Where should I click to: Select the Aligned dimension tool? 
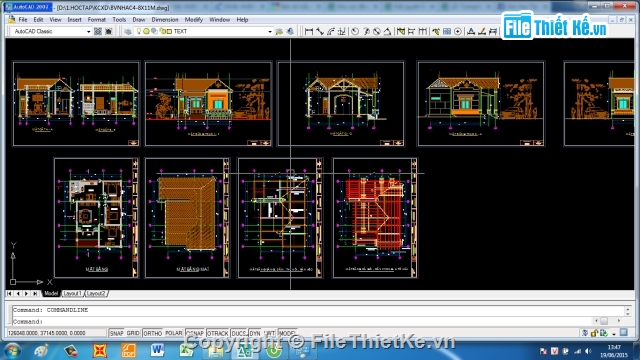click(320, 31)
